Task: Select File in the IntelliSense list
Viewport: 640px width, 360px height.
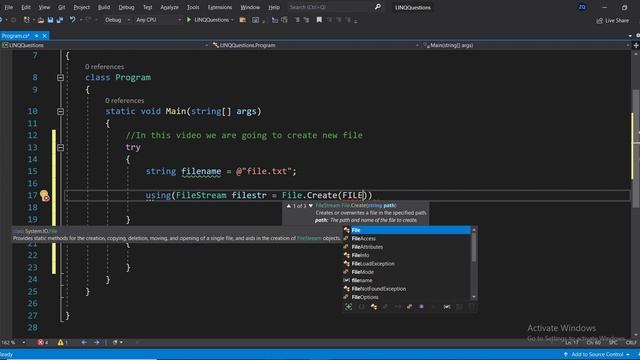Action: point(407,230)
